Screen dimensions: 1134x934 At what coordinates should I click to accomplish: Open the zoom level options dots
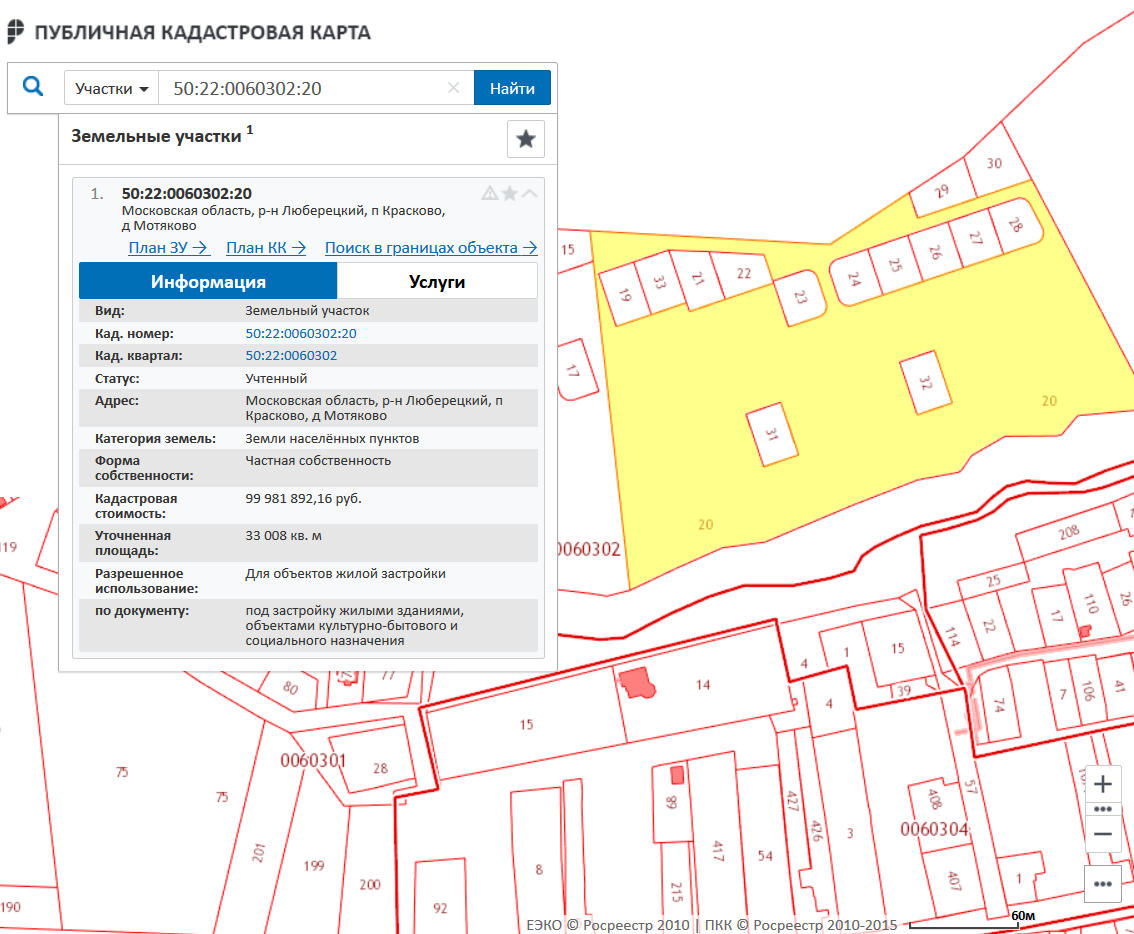pyautogui.click(x=1103, y=809)
